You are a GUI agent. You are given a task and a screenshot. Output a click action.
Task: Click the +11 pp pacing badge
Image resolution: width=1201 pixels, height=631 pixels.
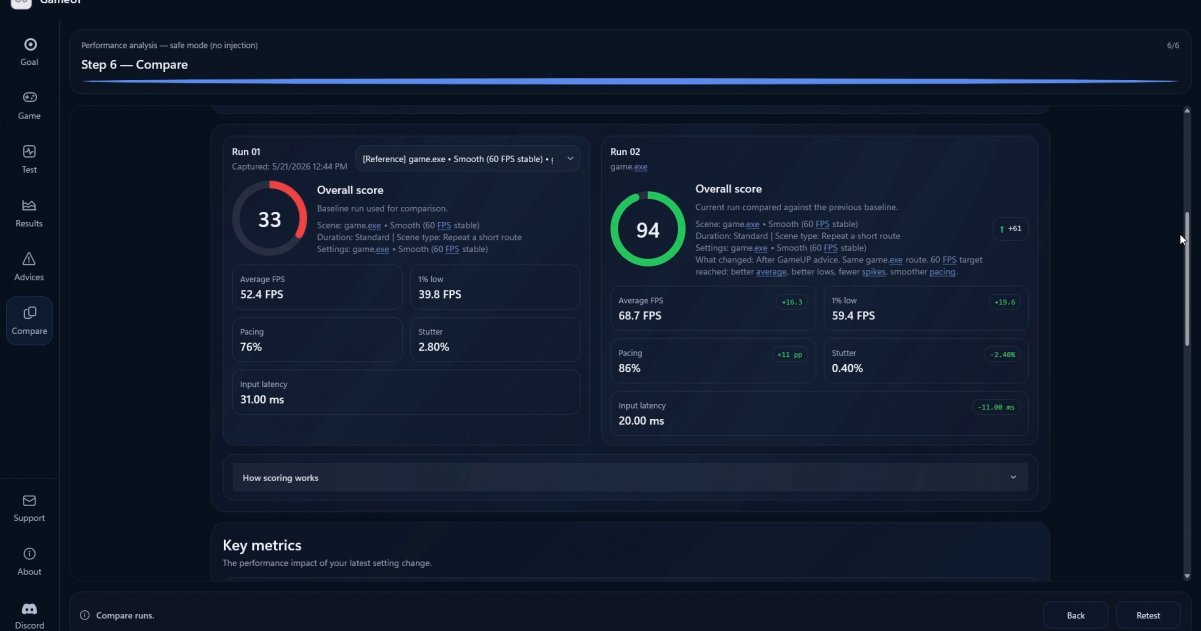pyautogui.click(x=790, y=354)
